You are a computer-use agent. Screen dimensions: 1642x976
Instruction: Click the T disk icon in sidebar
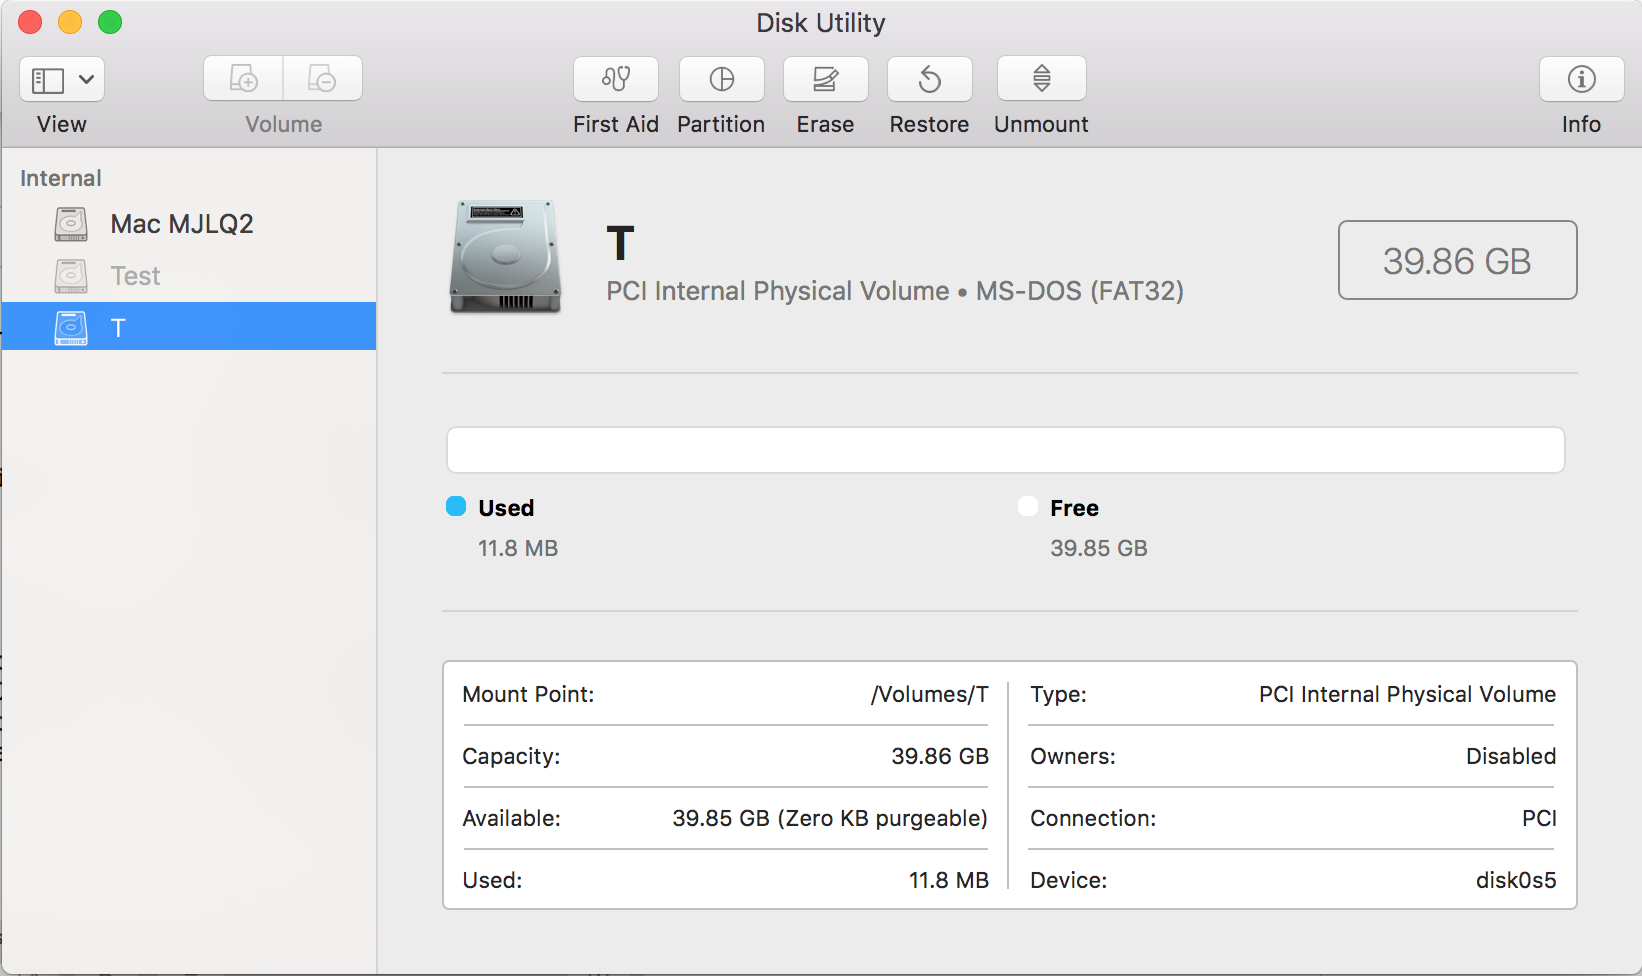pos(71,328)
